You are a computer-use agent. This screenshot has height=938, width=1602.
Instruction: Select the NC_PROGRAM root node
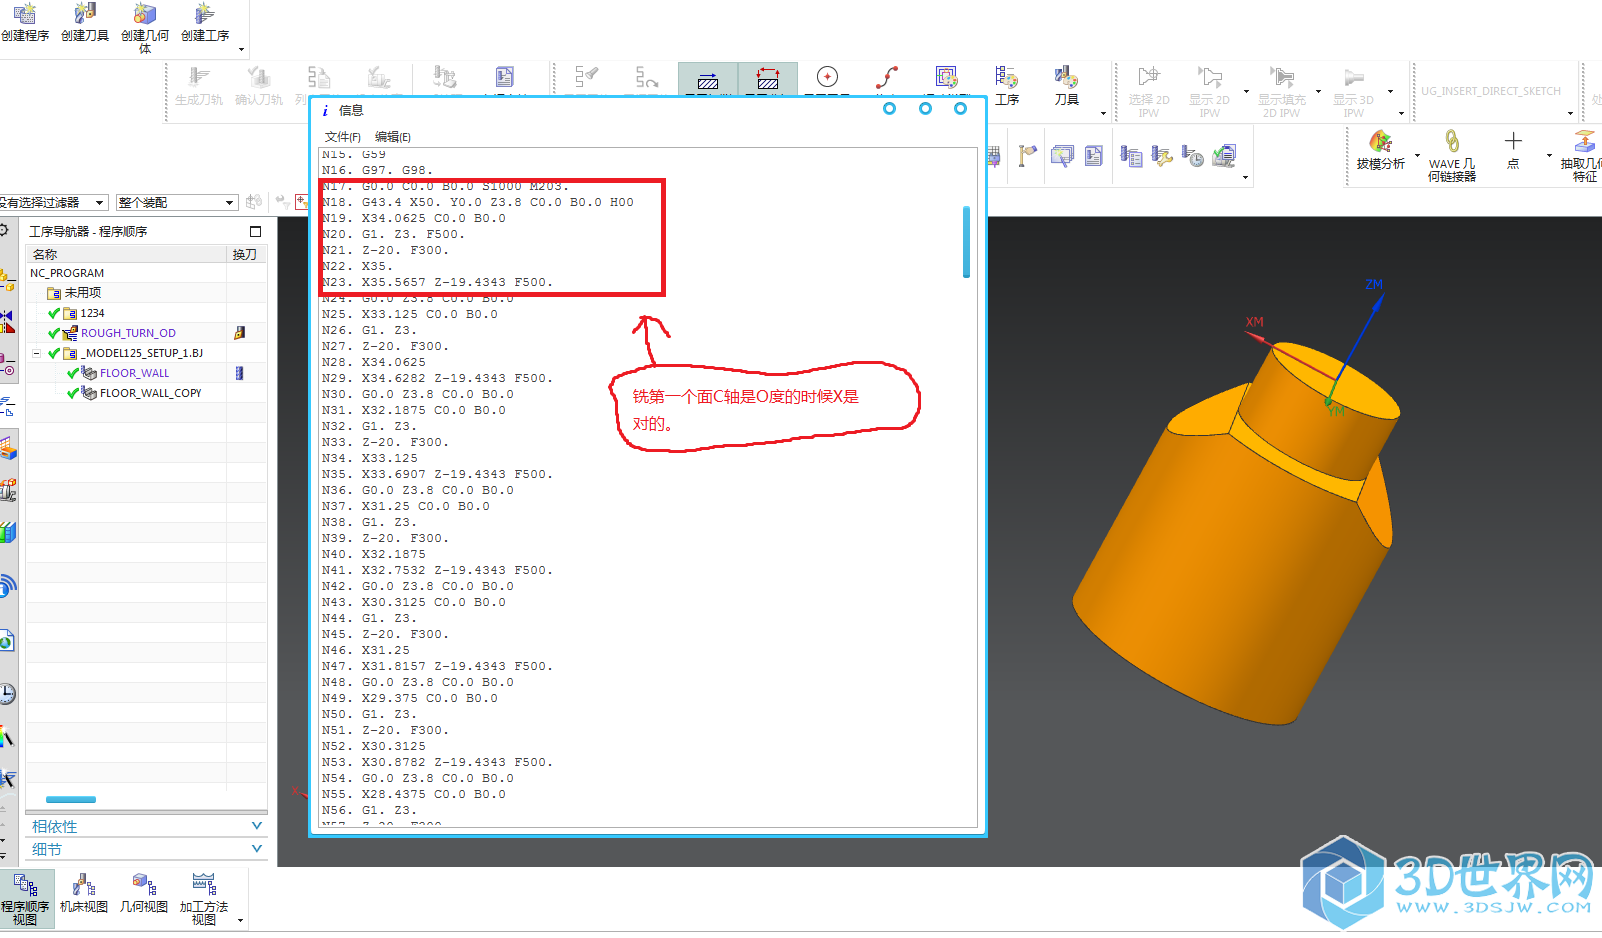[67, 273]
